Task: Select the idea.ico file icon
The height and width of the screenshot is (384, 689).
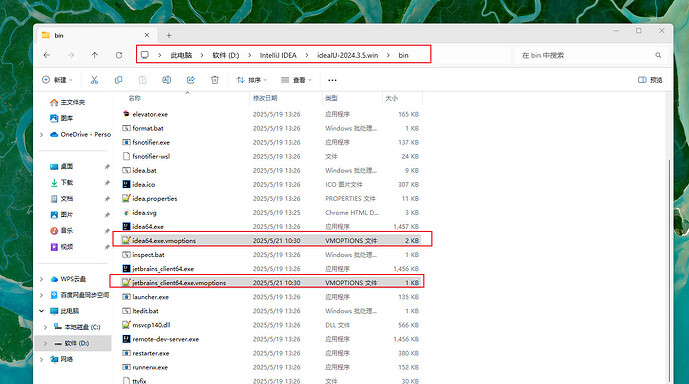Action: [126, 185]
